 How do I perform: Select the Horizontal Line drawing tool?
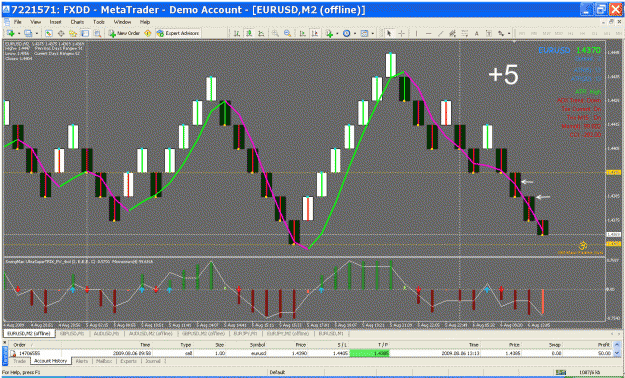click(x=428, y=33)
